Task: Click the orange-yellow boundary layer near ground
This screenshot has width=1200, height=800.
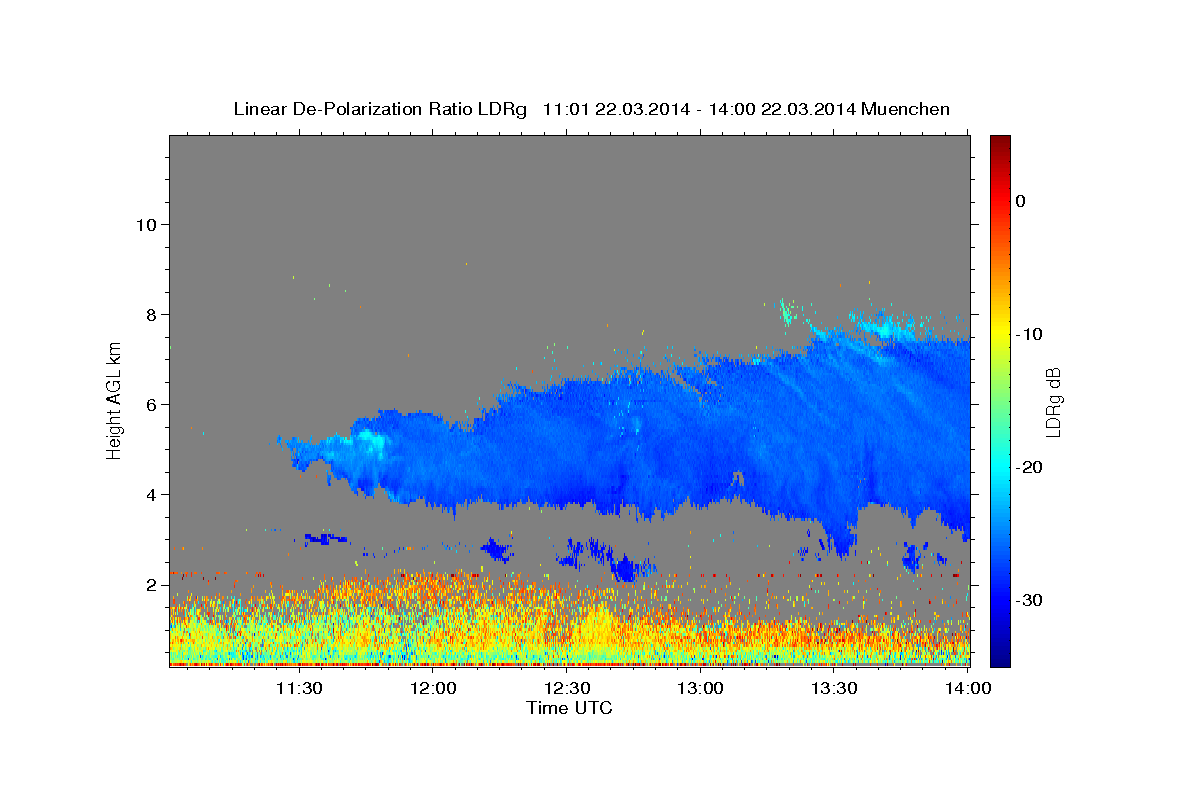Action: click(x=569, y=620)
